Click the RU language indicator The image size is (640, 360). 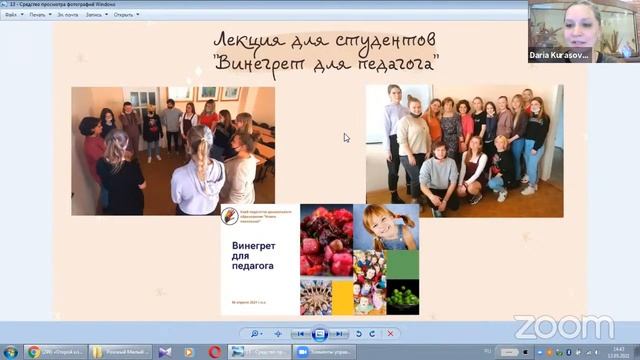tap(488, 351)
